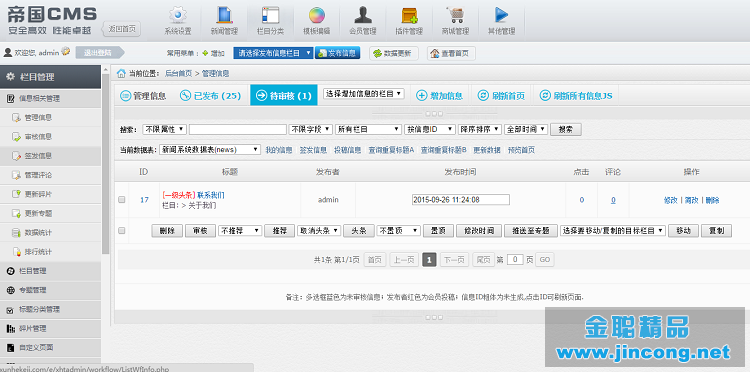Open the 请选择发布信息栏目 dropdown
Viewport: 750px width, 372px height.
point(273,53)
